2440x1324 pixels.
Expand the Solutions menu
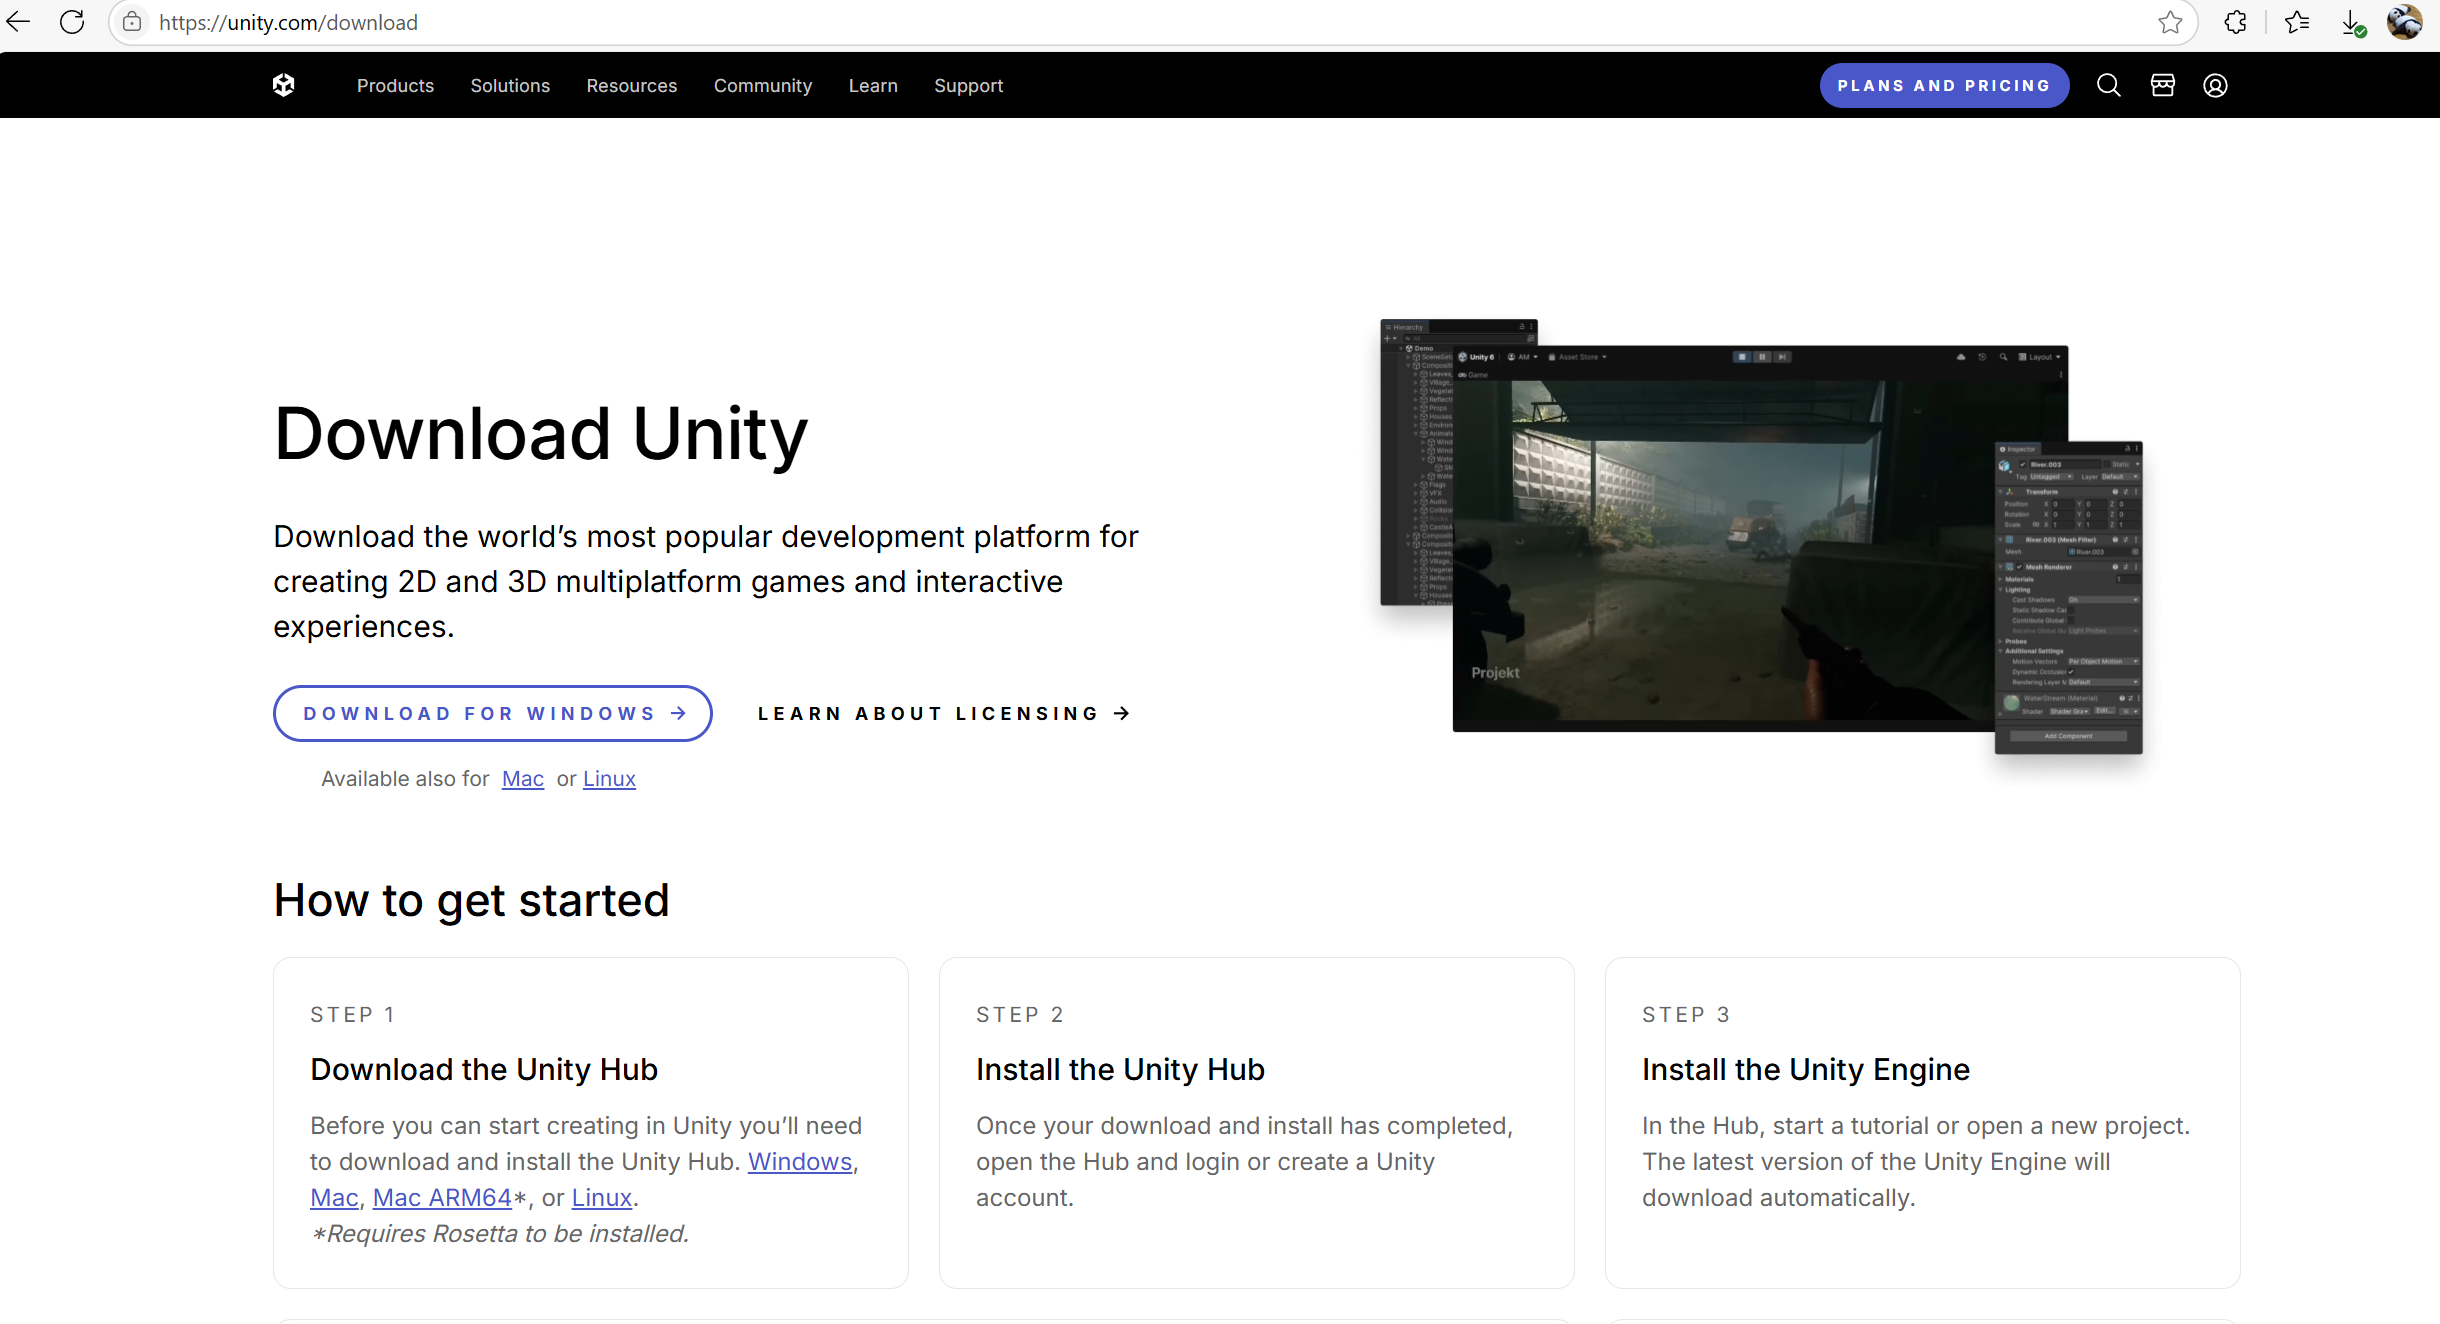510,85
